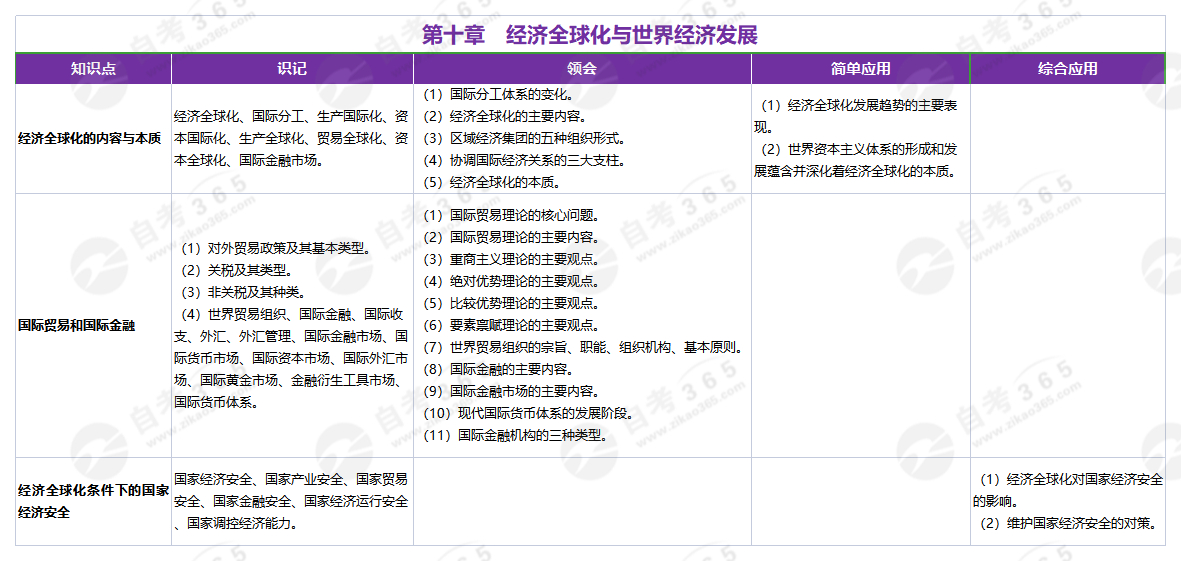Image resolution: width=1181 pixels, height=561 pixels.
Task: Click the line 现代国际货币体系的发展阶段
Action: point(528,413)
